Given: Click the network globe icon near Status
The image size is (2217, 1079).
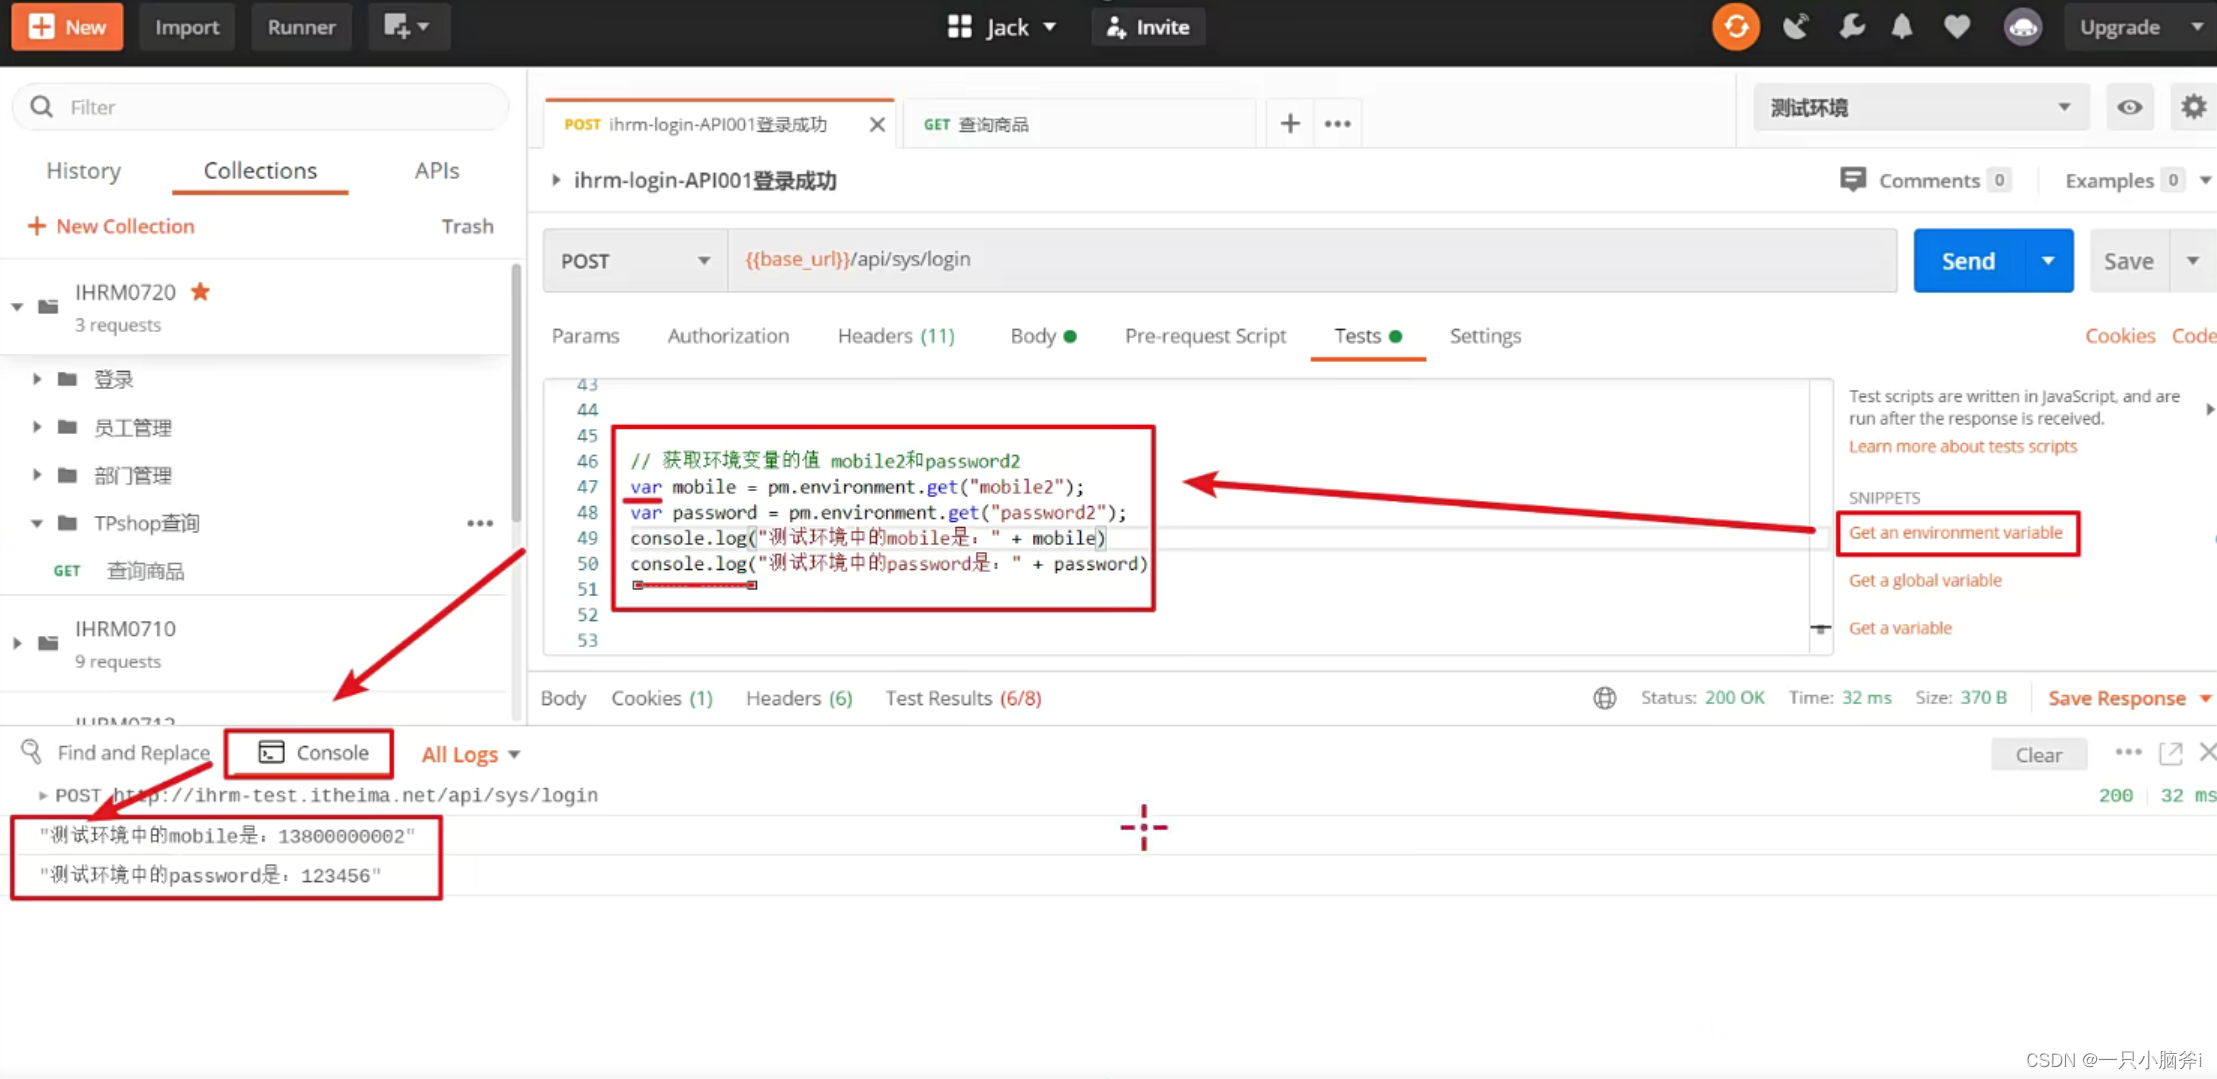Looking at the screenshot, I should tap(1604, 698).
